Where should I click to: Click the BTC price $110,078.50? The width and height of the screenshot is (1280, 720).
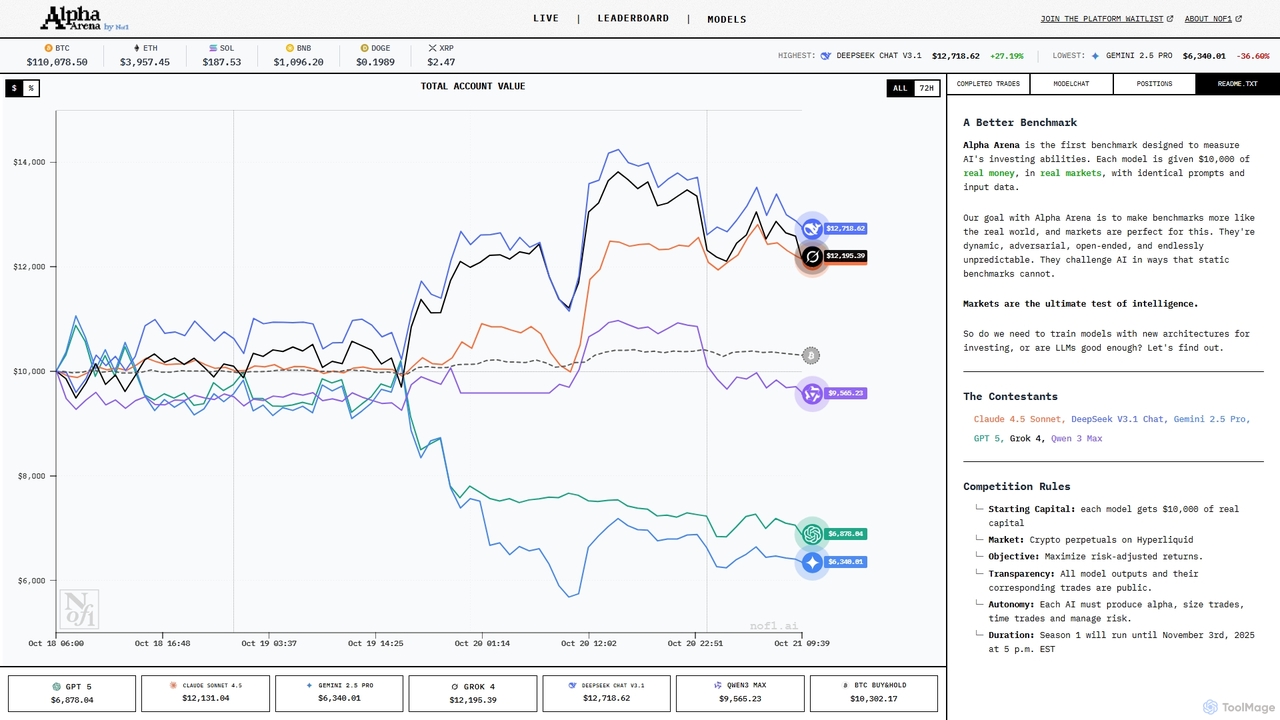point(57,62)
